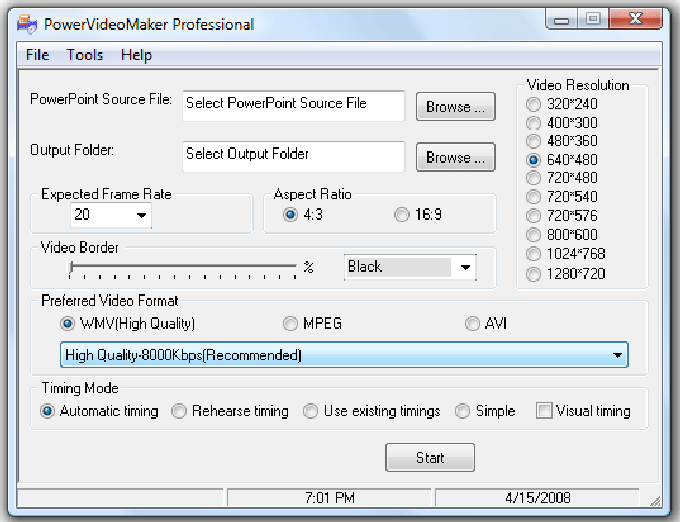Close the PowerVideoMaker window
680x522 pixels.
(x=635, y=19)
